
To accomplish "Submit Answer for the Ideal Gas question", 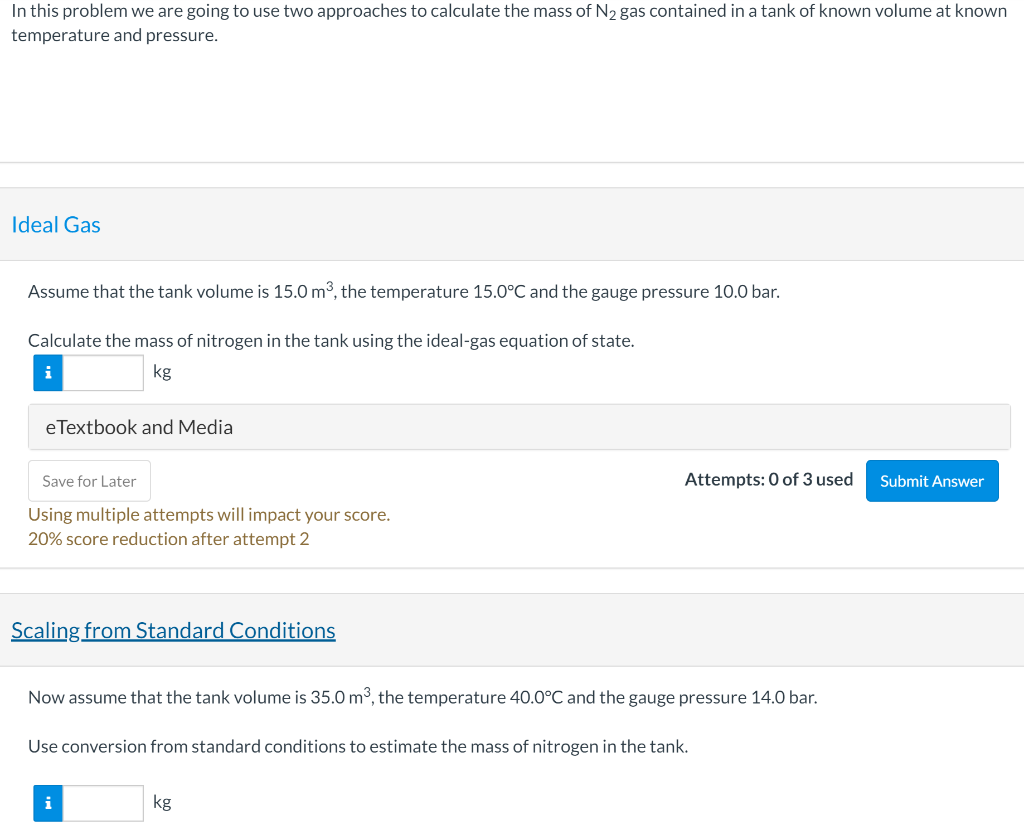I will coord(932,481).
